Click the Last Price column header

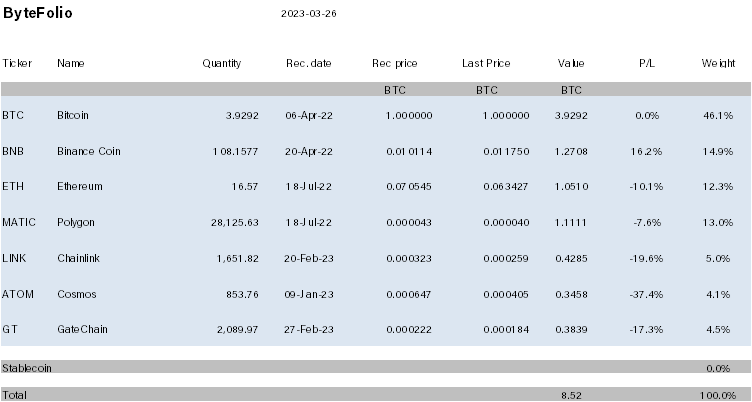click(x=486, y=63)
